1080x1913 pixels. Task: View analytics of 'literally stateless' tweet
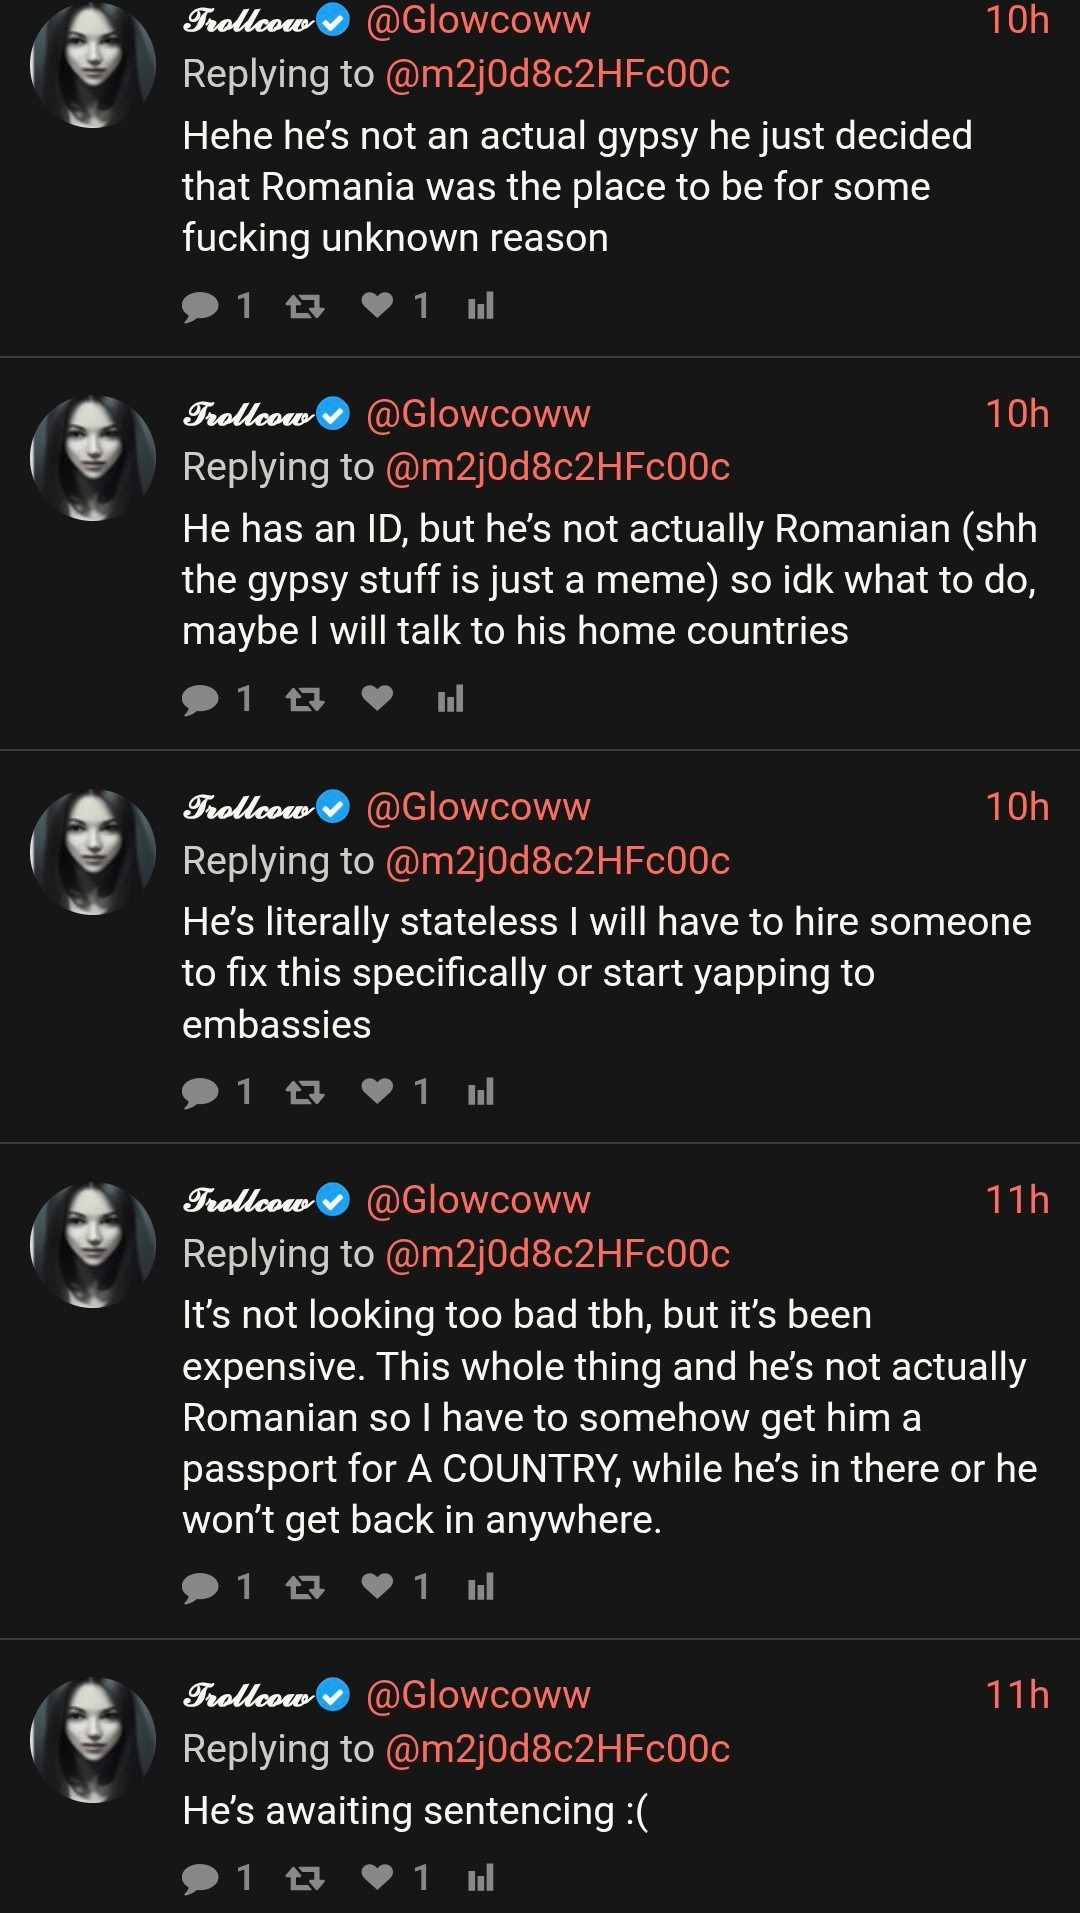[481, 1092]
